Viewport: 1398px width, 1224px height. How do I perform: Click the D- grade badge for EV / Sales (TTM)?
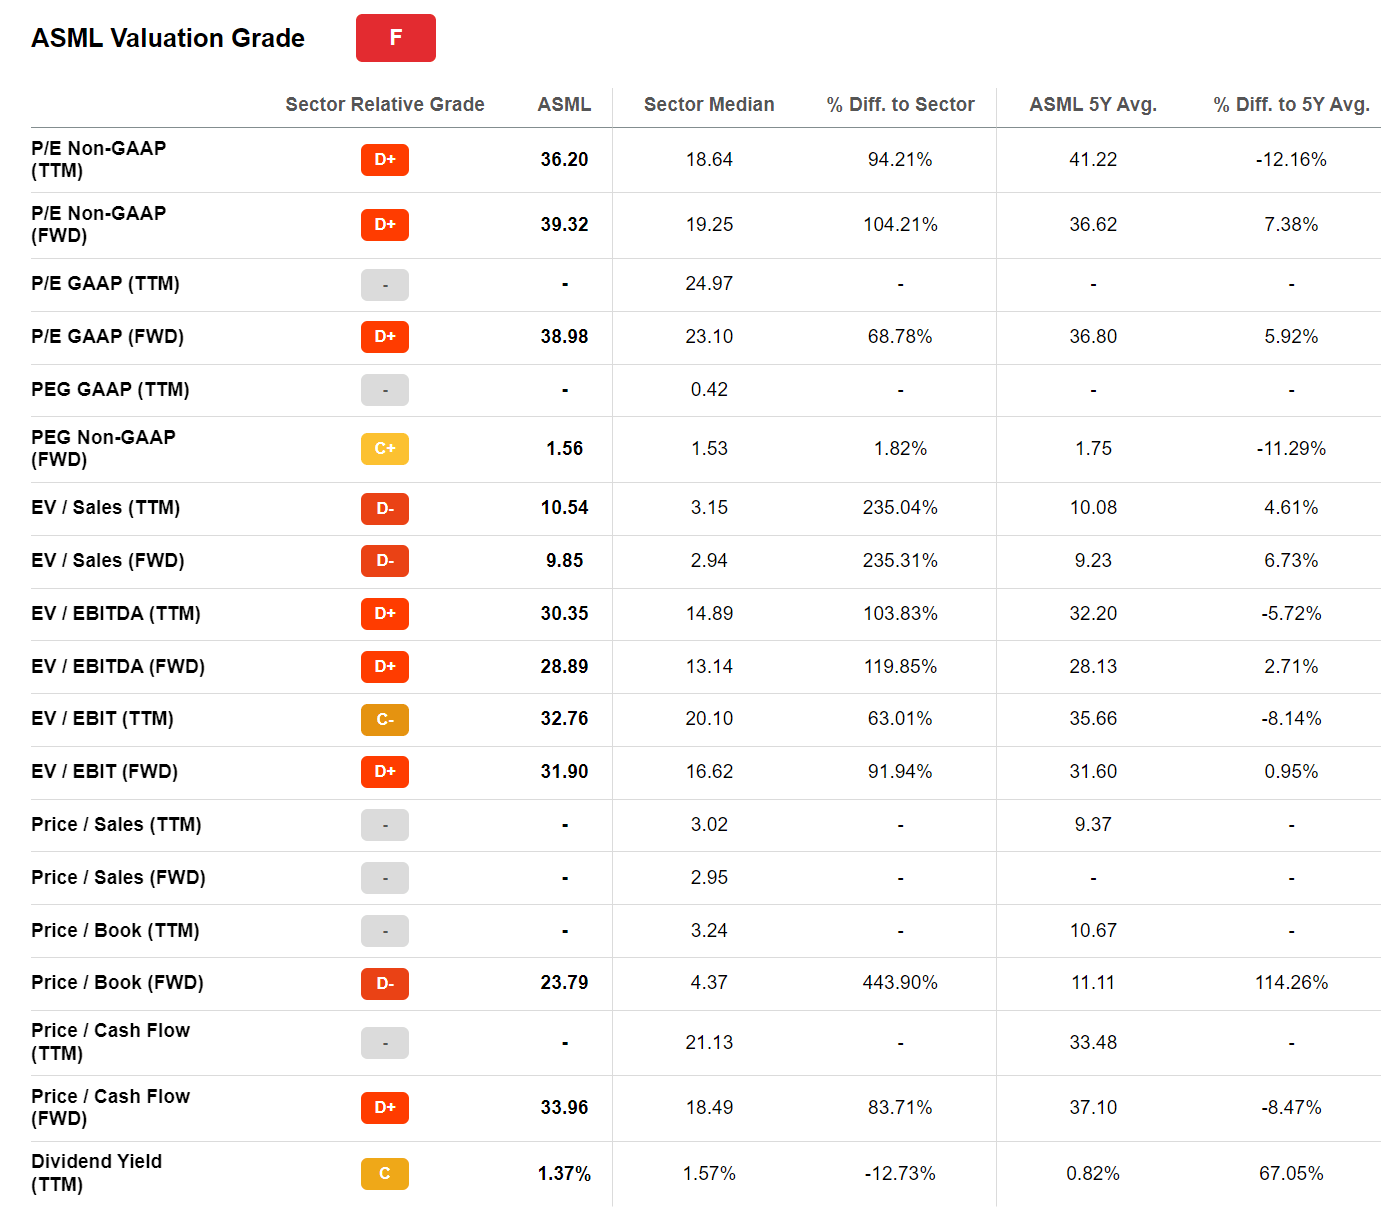[x=385, y=509]
